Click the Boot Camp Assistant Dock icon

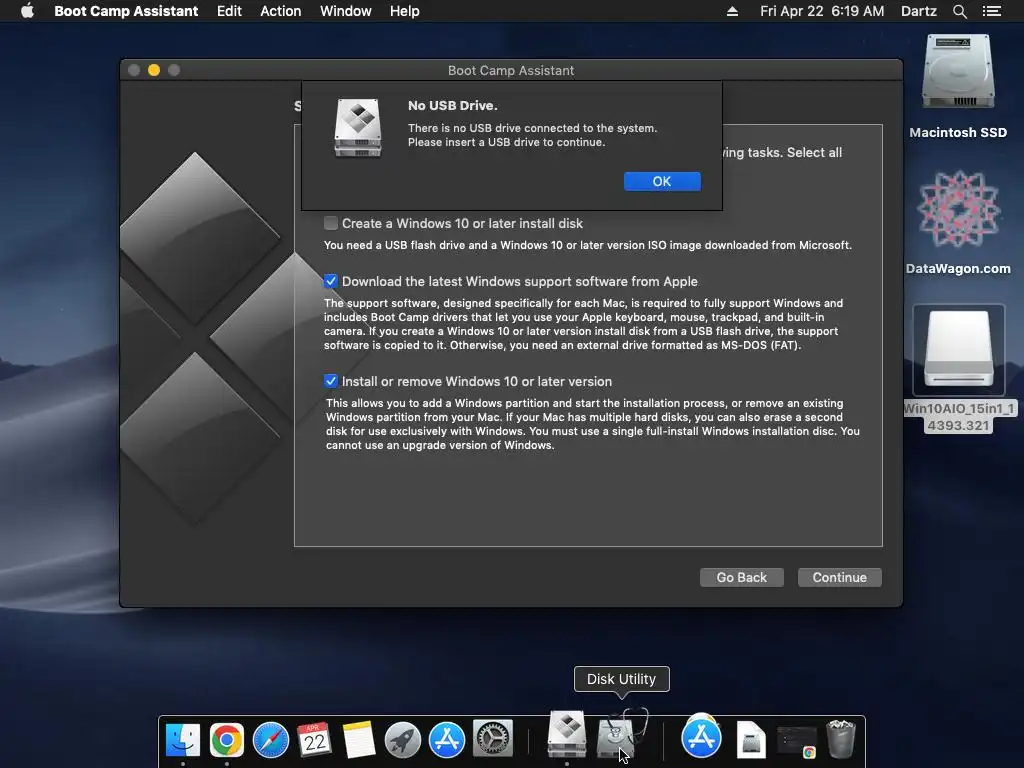point(566,735)
